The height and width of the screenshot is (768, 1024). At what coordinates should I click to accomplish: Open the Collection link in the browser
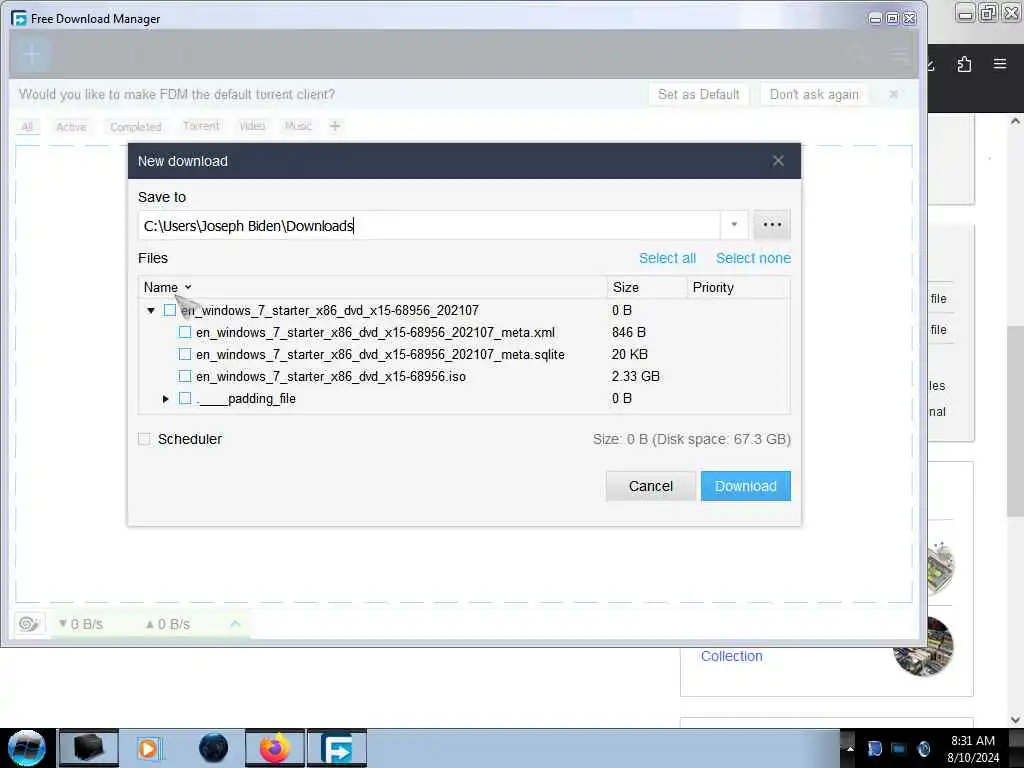(x=731, y=656)
